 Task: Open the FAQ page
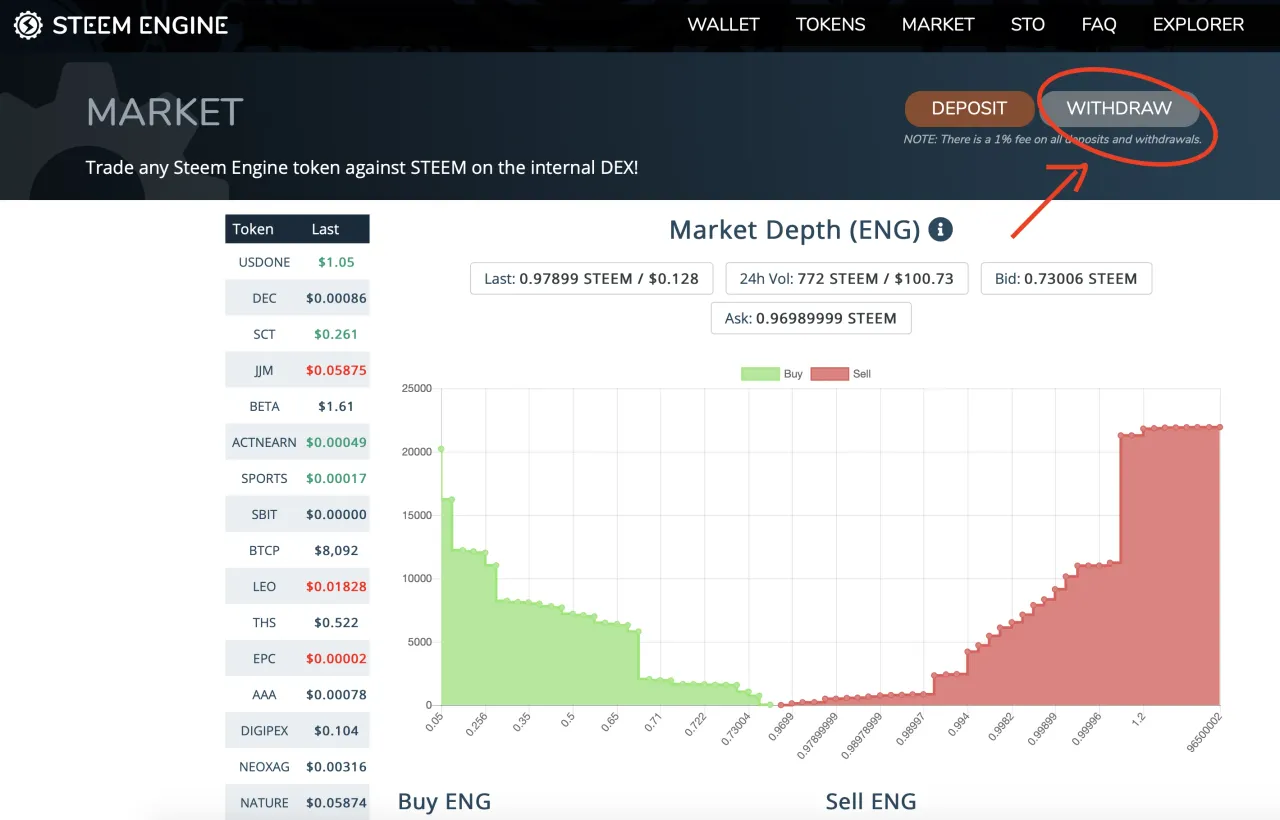tap(1098, 25)
